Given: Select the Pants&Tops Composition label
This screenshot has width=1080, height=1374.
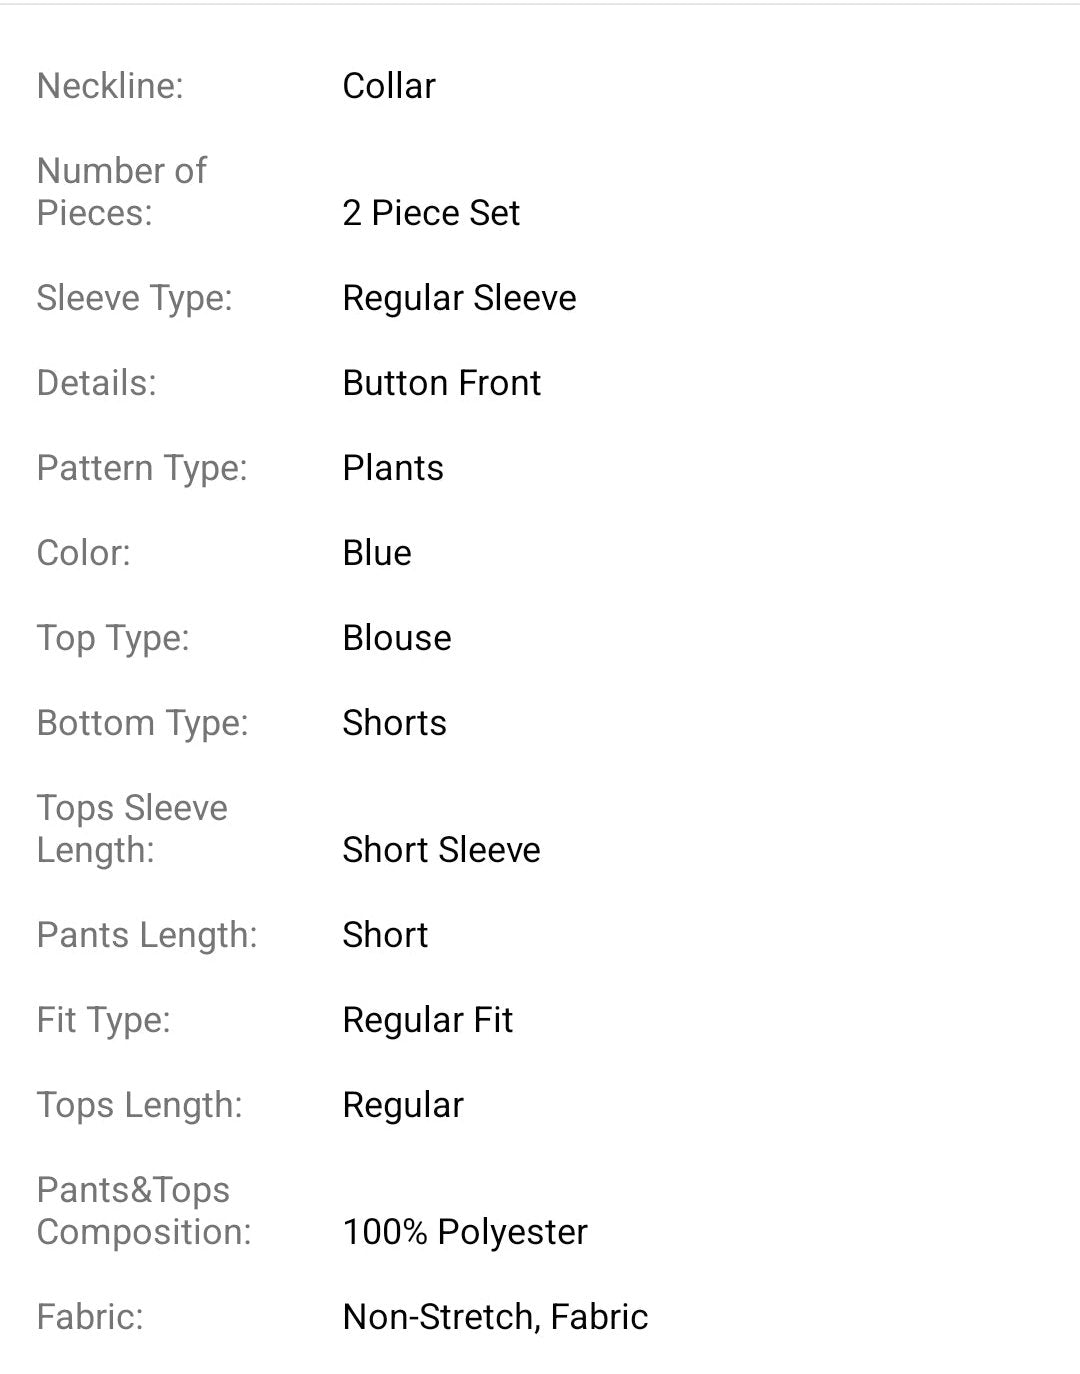Looking at the screenshot, I should 144,1211.
